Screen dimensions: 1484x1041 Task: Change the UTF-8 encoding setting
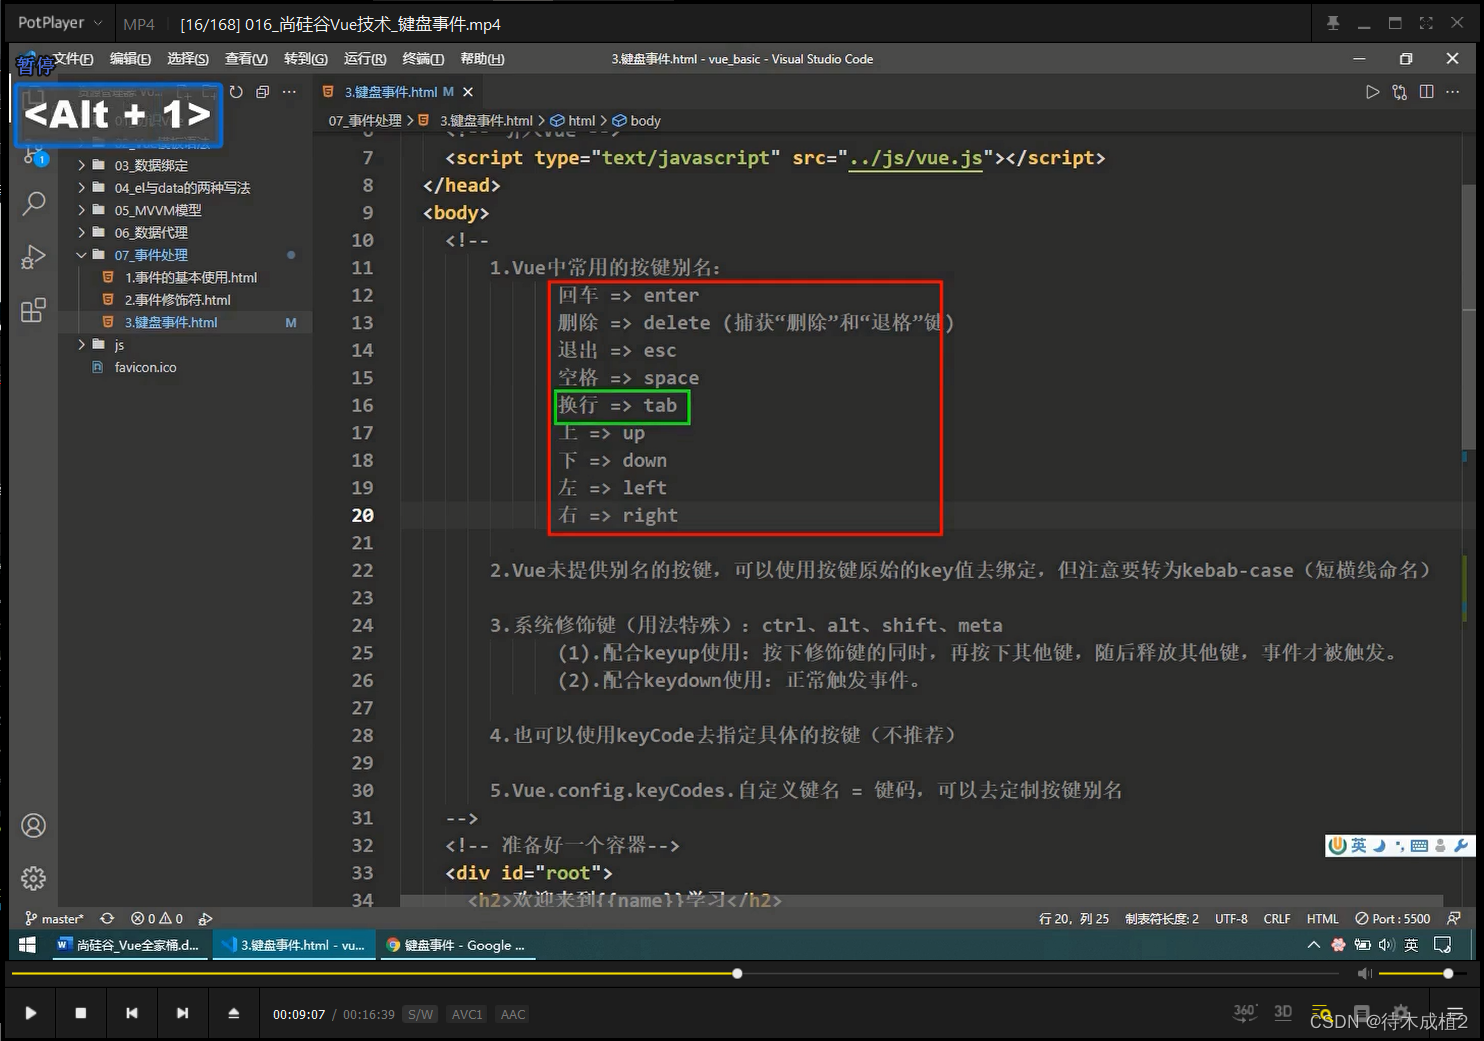click(1231, 918)
